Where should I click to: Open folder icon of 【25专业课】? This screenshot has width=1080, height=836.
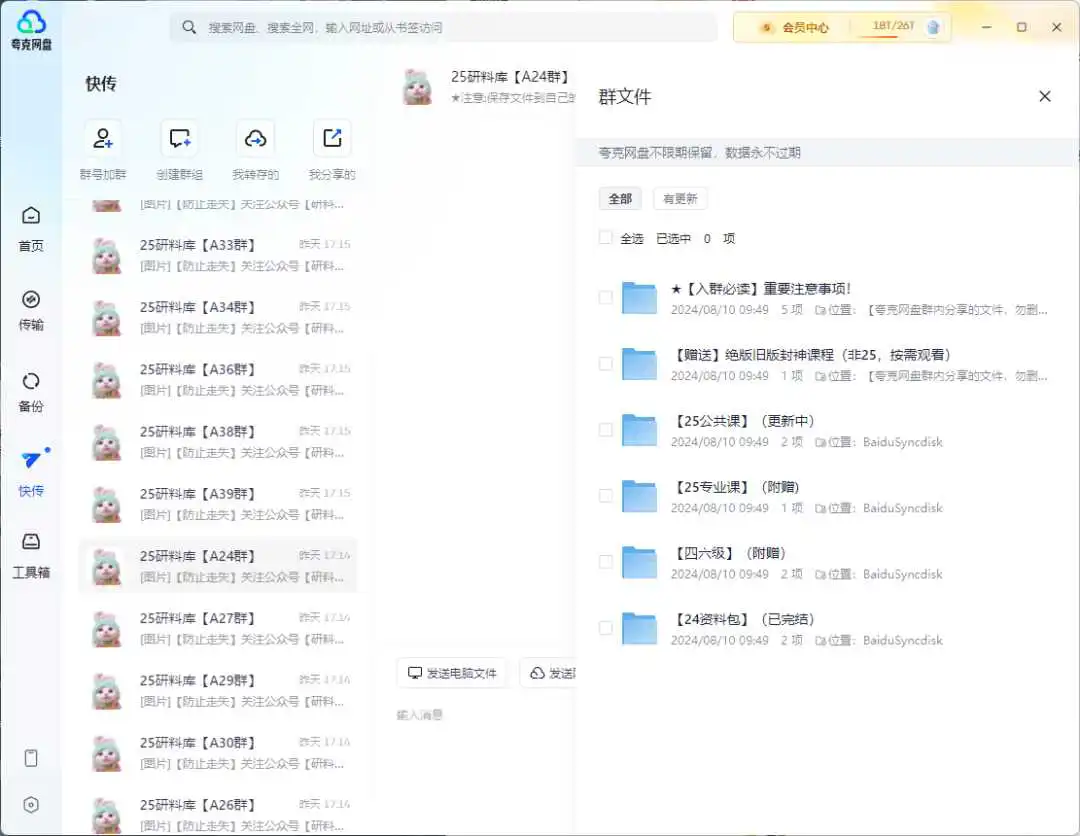pyautogui.click(x=639, y=496)
